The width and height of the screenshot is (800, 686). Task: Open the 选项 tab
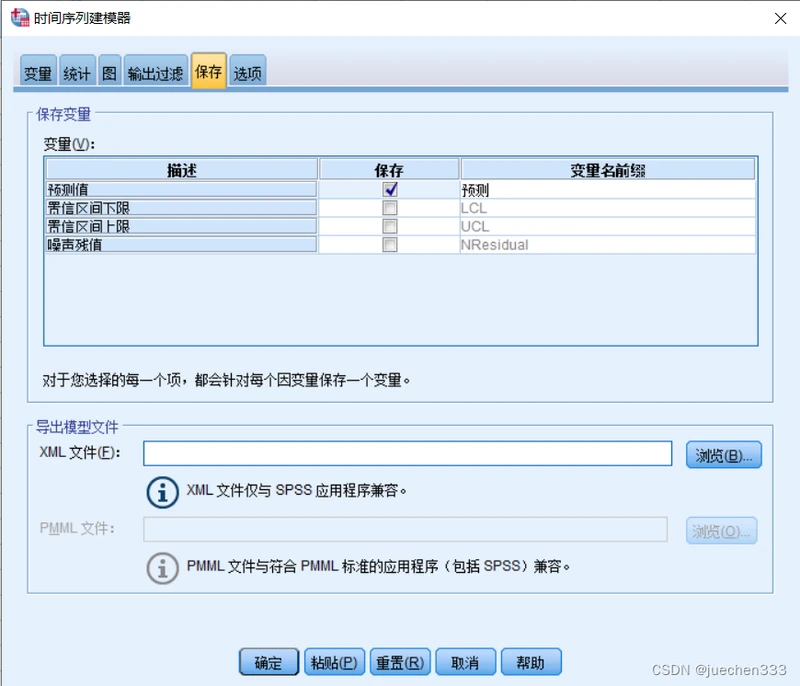click(247, 71)
